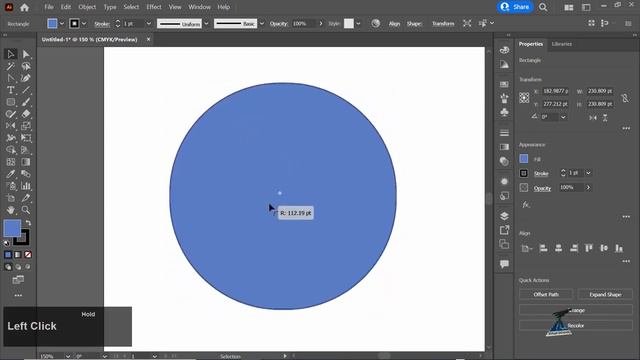Open the Comments panel icon
Image resolution: width=640 pixels, height=360 pixels.
(504, 264)
